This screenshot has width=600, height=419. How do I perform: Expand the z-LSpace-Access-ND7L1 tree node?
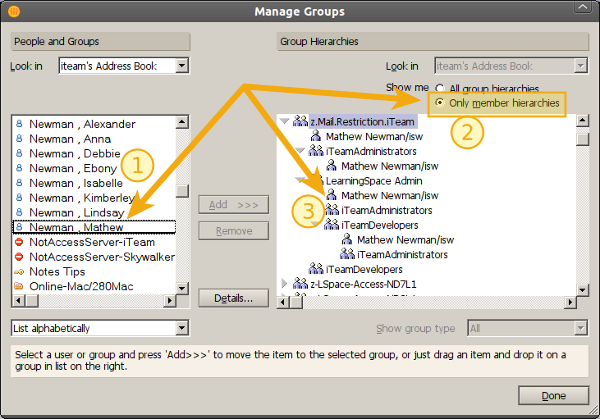284,284
